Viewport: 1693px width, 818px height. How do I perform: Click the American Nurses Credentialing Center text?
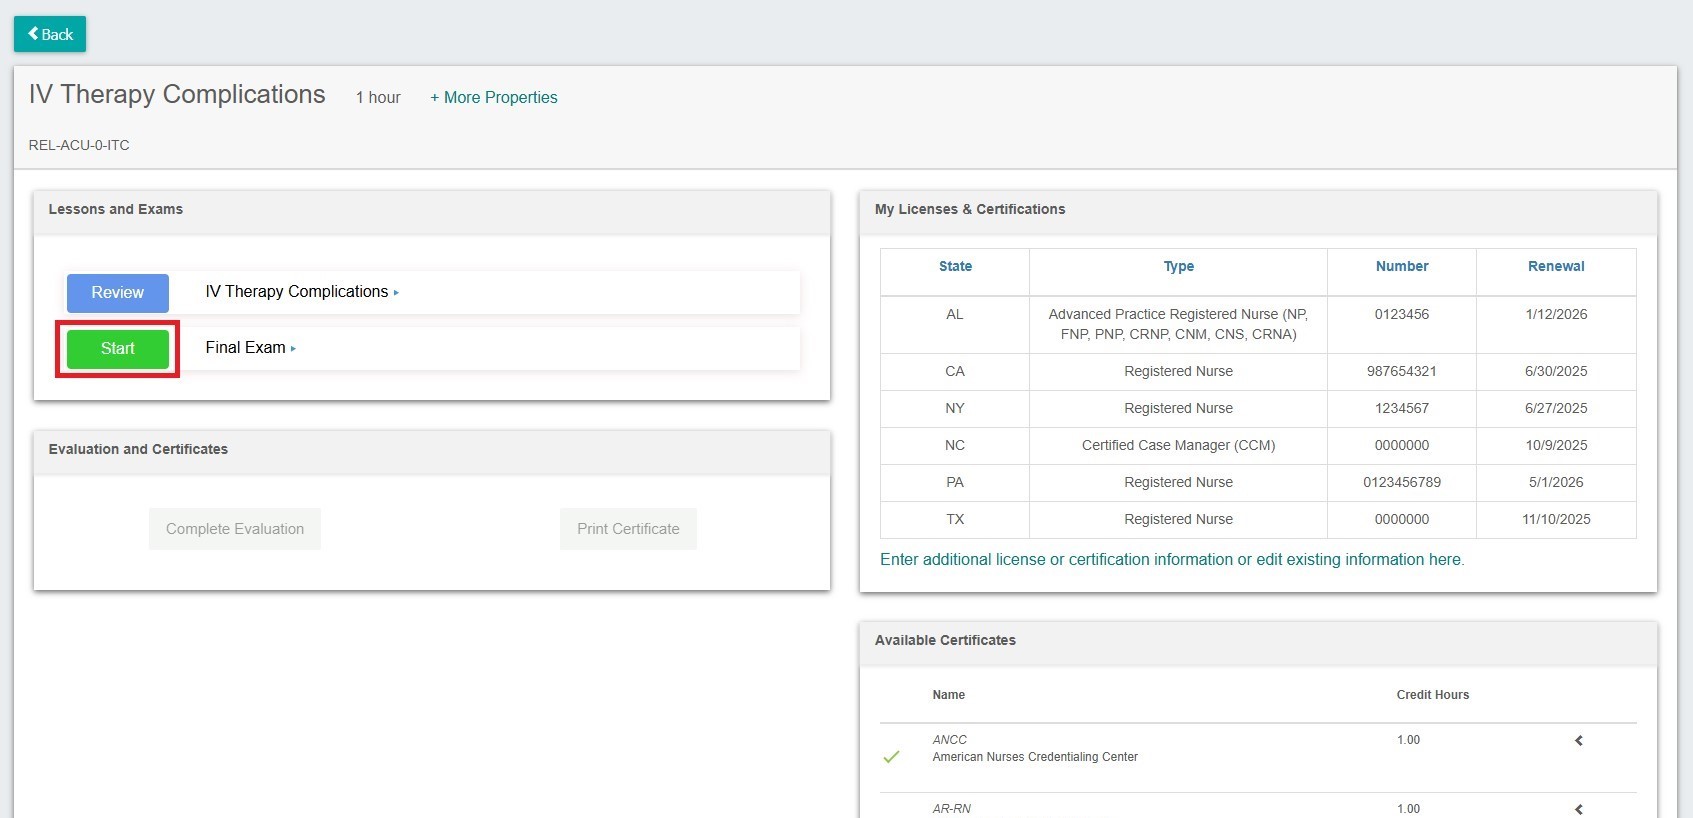[x=1035, y=757]
